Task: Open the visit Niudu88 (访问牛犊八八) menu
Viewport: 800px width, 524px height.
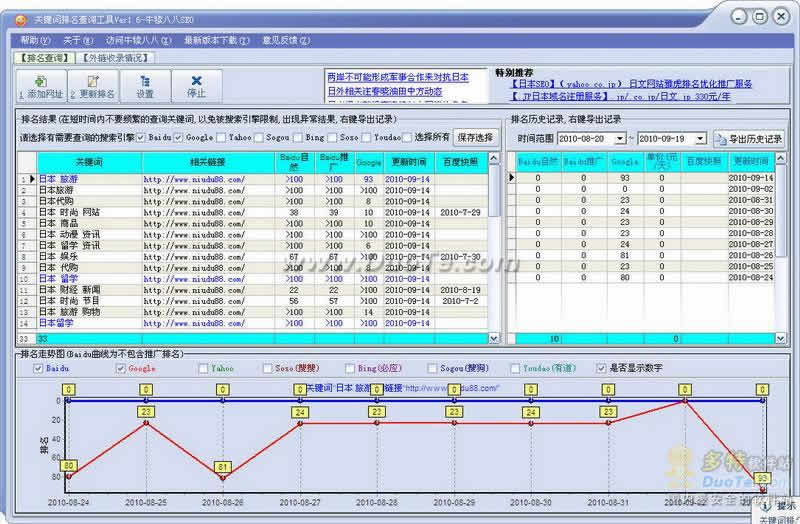Action: pos(138,40)
